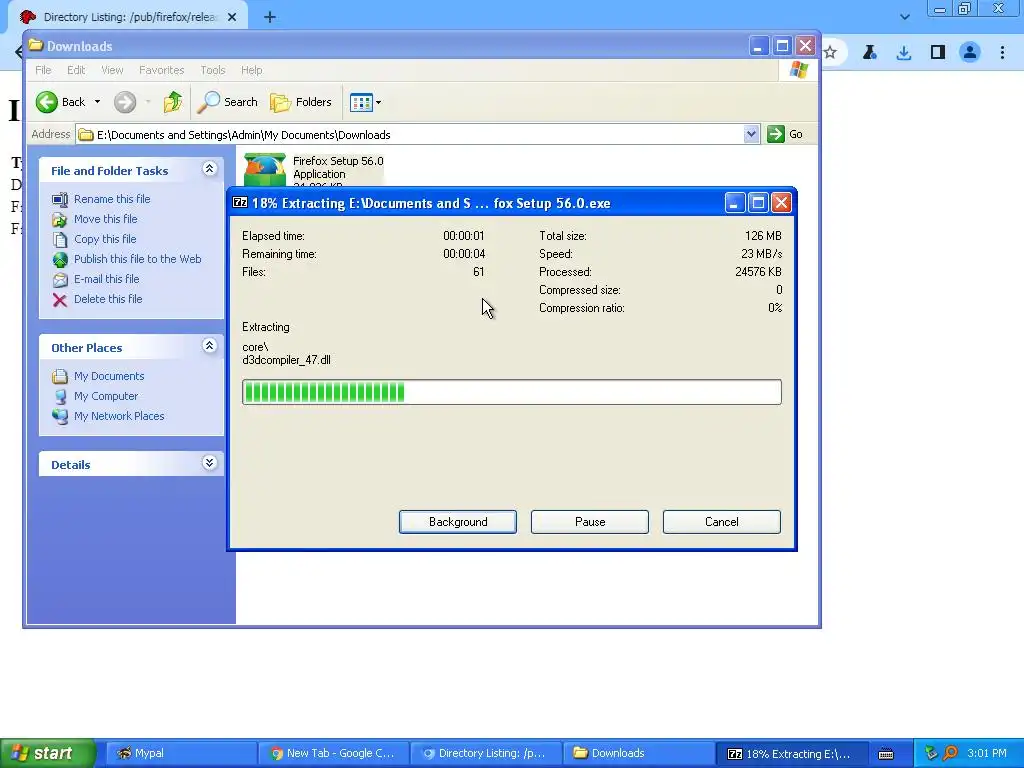This screenshot has height=768, width=1024.
Task: Open the Edit menu
Action: click(x=76, y=70)
